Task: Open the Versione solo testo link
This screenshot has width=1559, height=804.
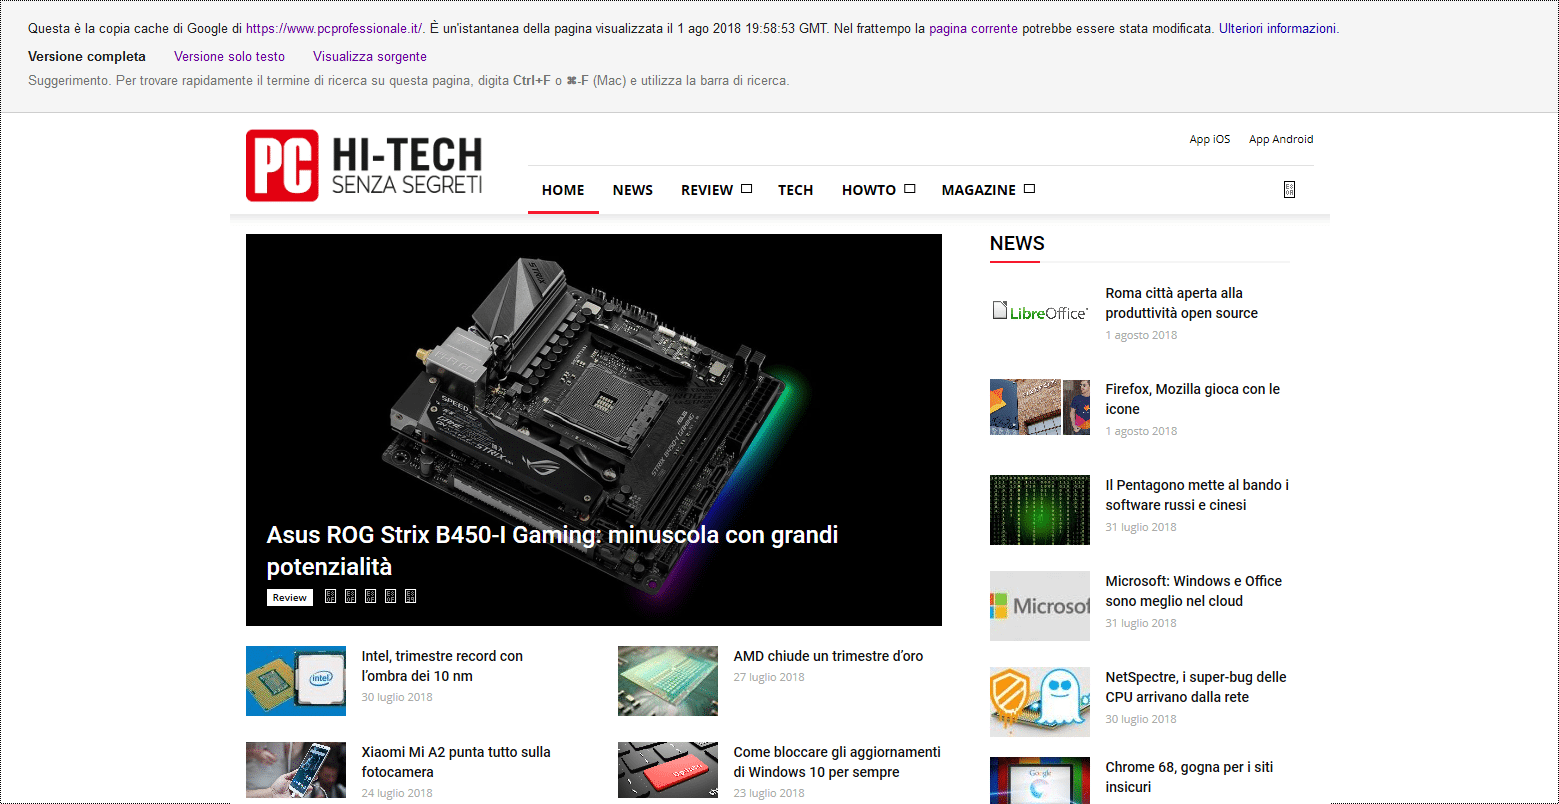Action: pyautogui.click(x=229, y=57)
